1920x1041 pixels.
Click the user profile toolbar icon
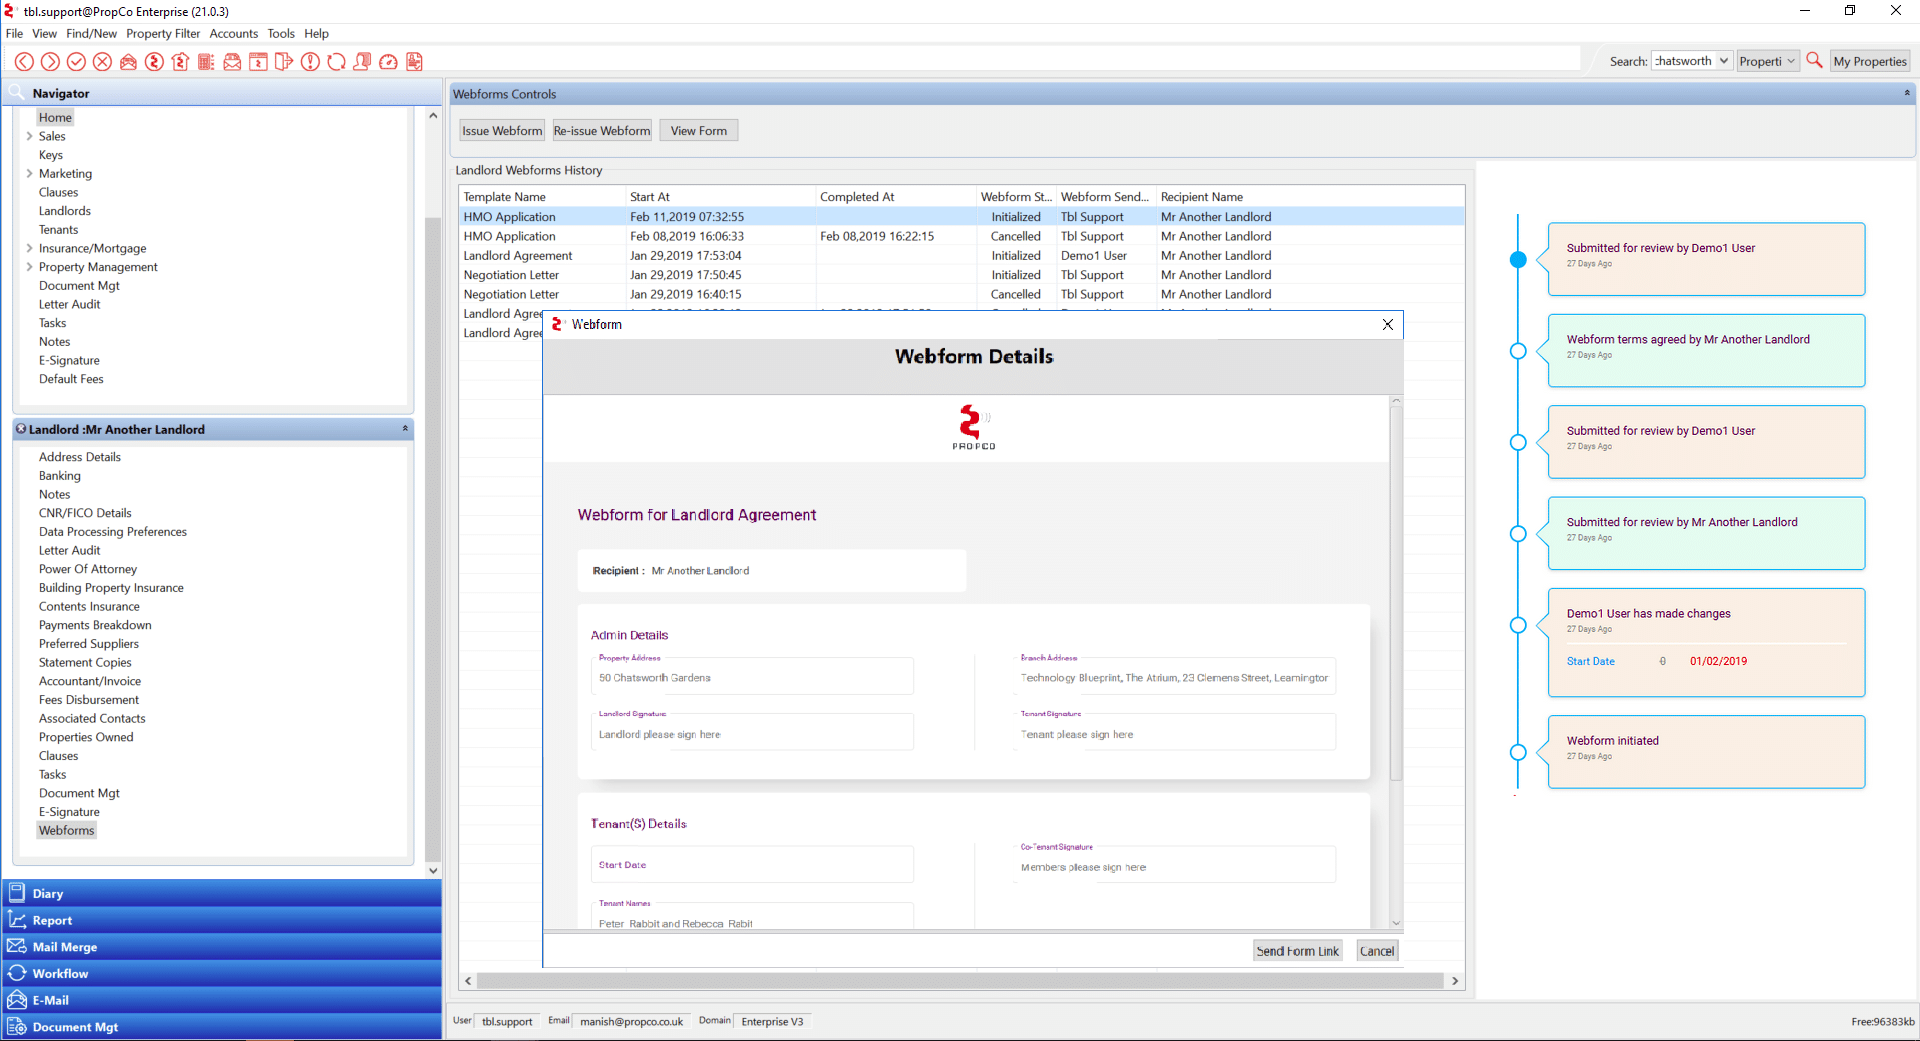tap(362, 62)
